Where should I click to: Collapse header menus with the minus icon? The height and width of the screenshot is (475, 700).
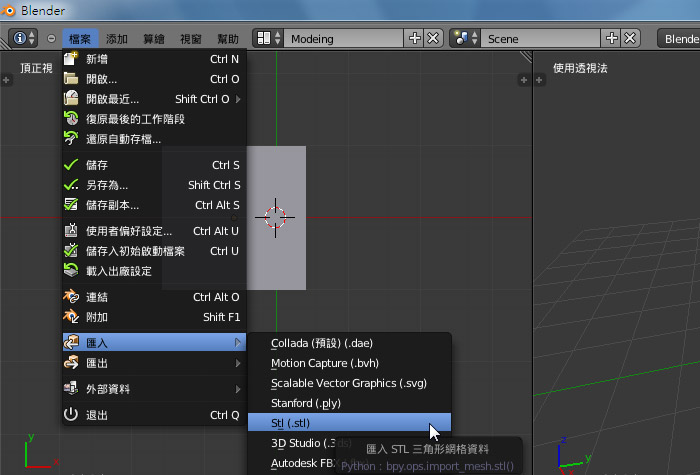[x=51, y=39]
